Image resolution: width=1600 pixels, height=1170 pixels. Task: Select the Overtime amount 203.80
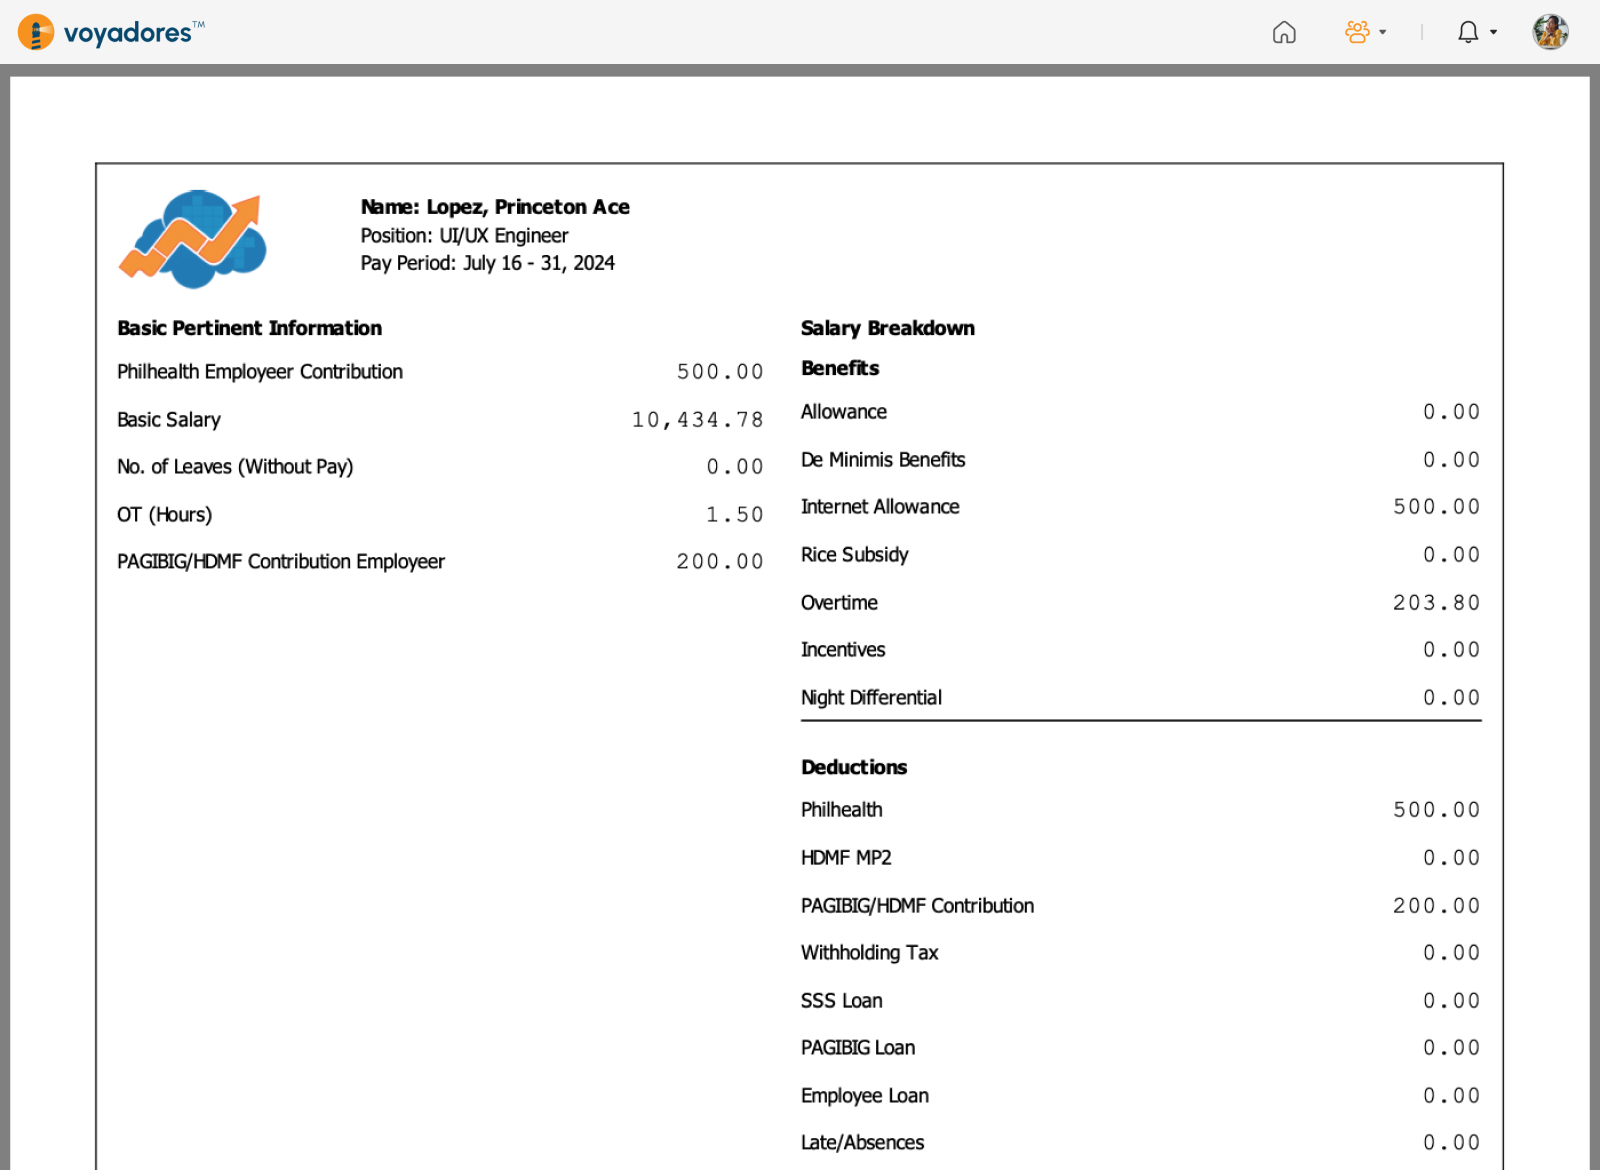pos(1437,603)
